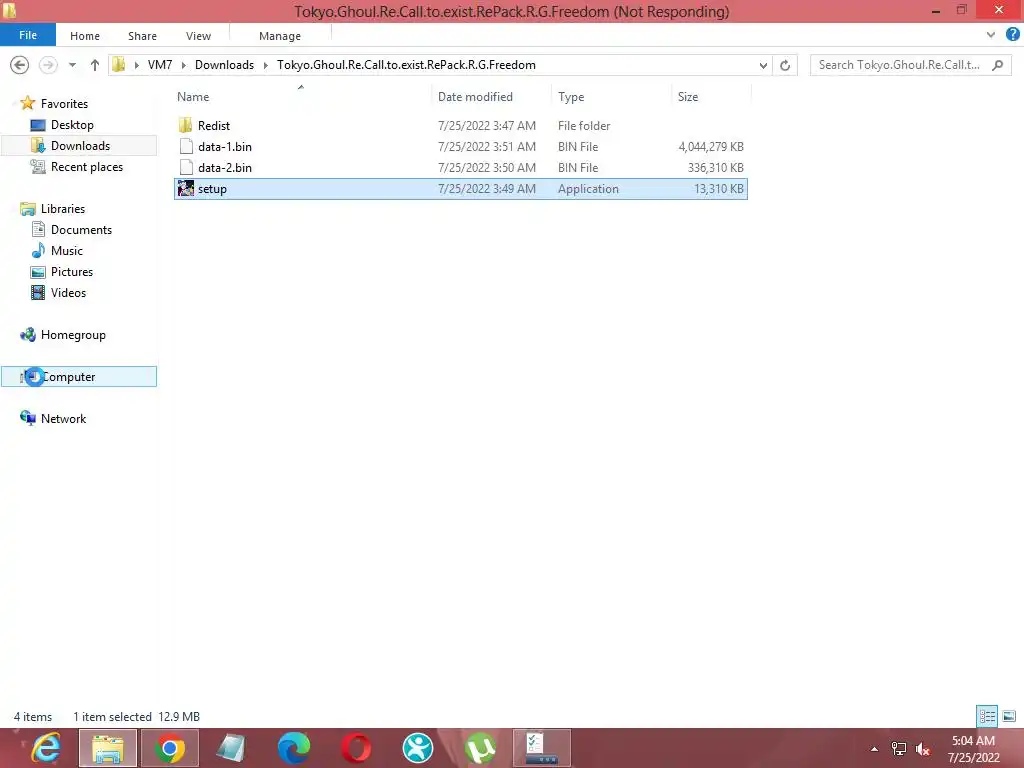Select the Redist folder icon
This screenshot has height=768, width=1024.
(x=185, y=125)
